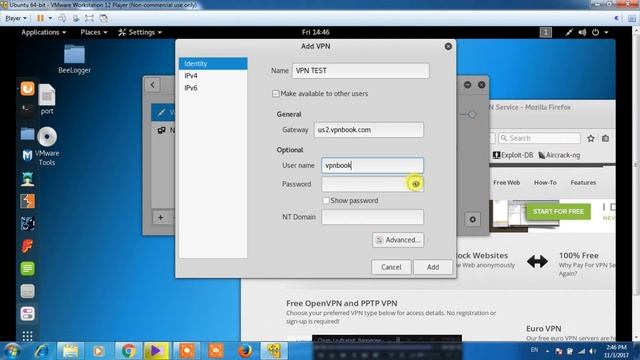Click the plus button to add connection
The width and height of the screenshot is (640, 360).
point(160,218)
